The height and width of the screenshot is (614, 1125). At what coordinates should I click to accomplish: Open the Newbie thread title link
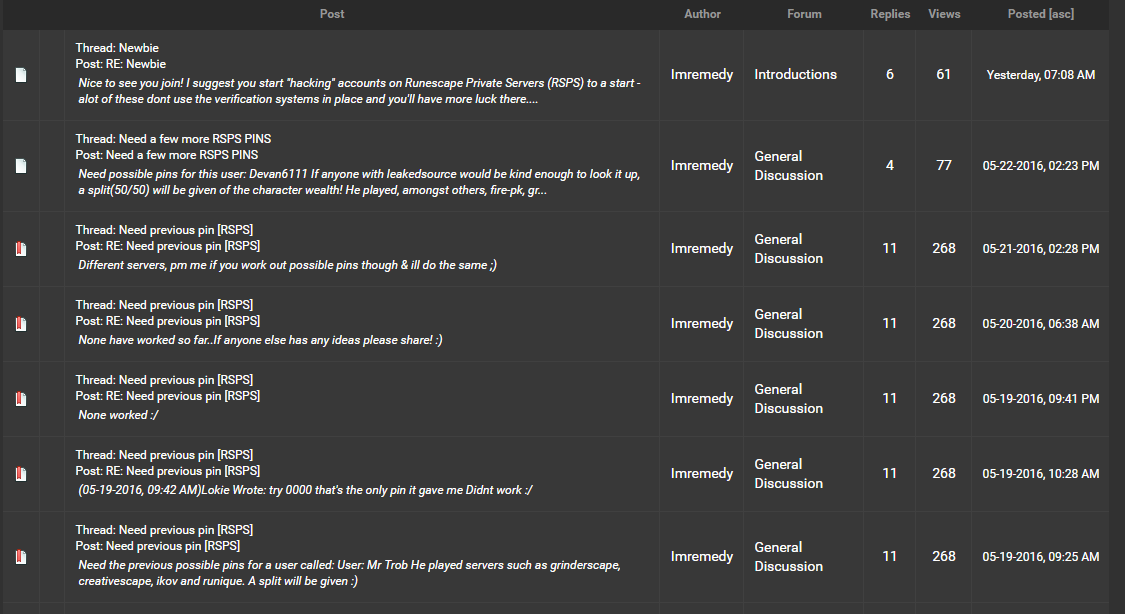[138, 48]
